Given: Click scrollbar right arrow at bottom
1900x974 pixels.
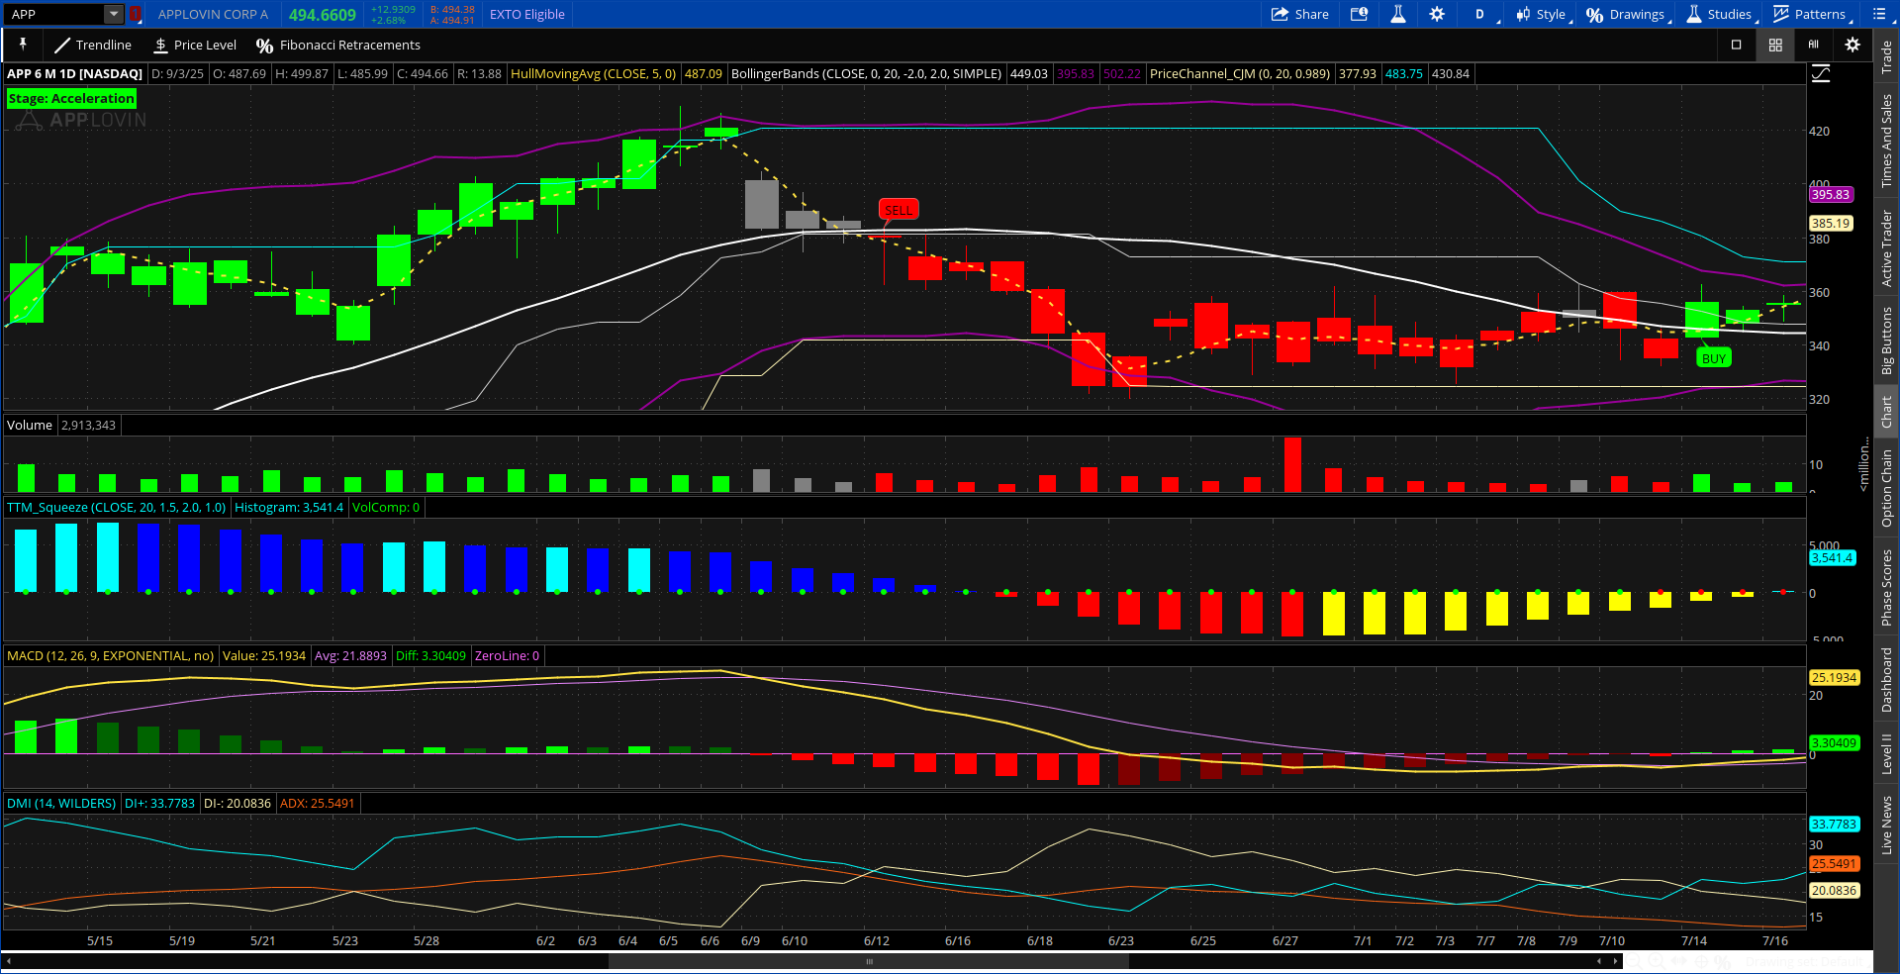Looking at the screenshot, I should pos(1615,961).
